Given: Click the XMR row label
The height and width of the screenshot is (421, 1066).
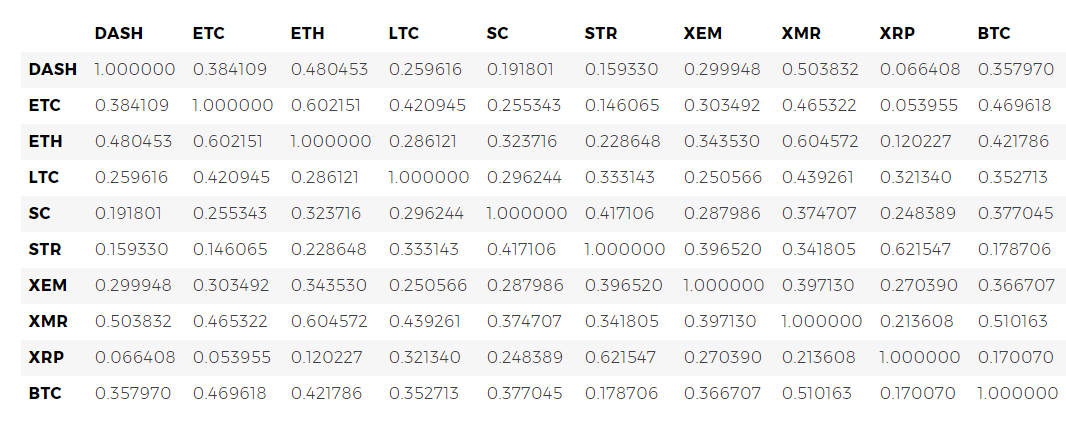Looking at the screenshot, I should 48,321.
